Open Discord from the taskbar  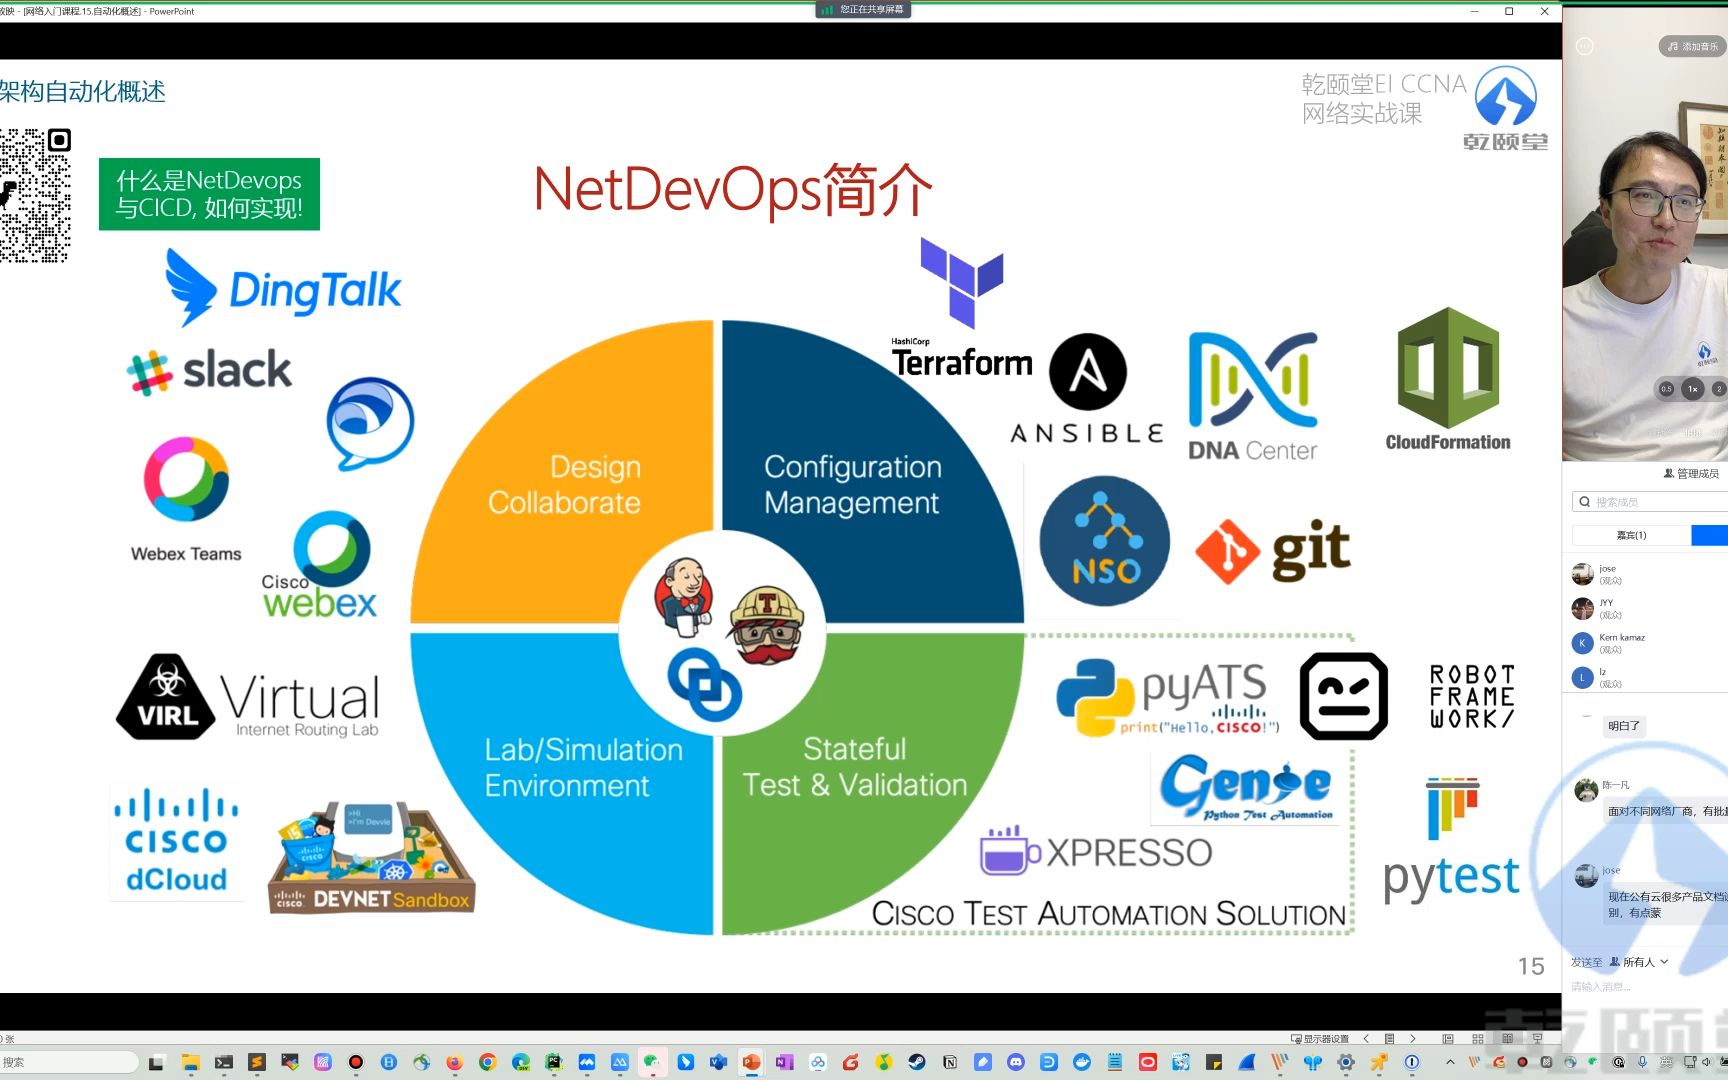coord(1016,1062)
